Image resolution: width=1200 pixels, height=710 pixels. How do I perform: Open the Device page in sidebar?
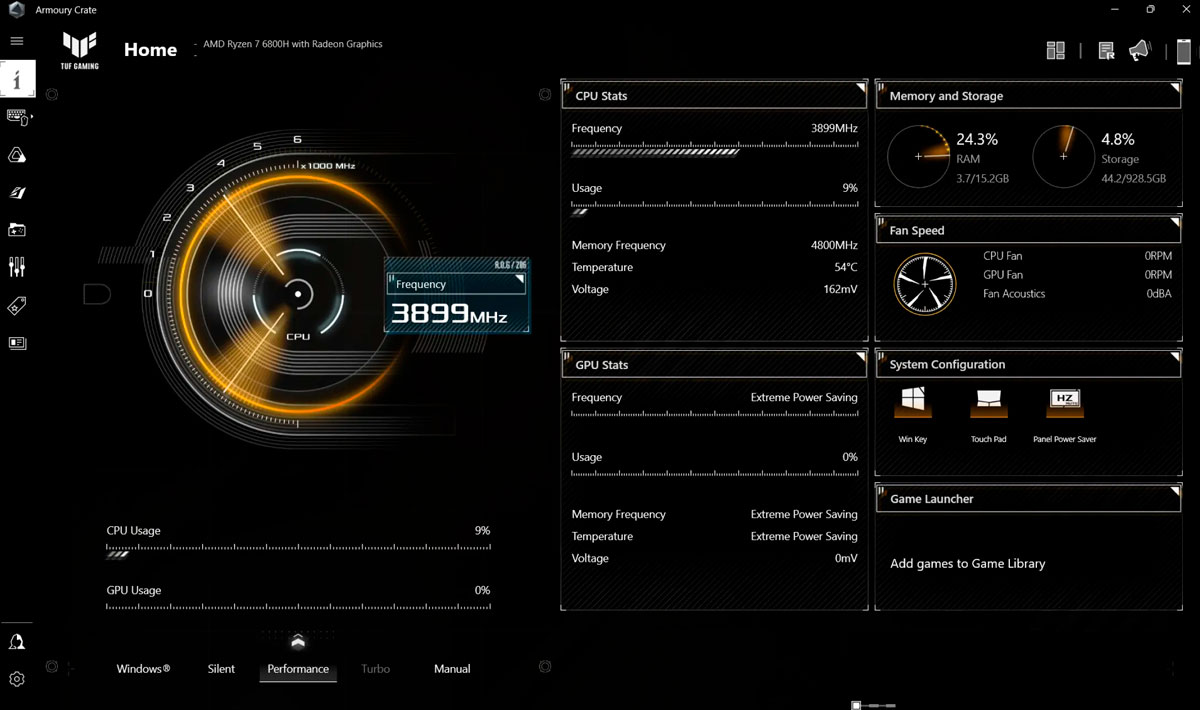[17, 117]
